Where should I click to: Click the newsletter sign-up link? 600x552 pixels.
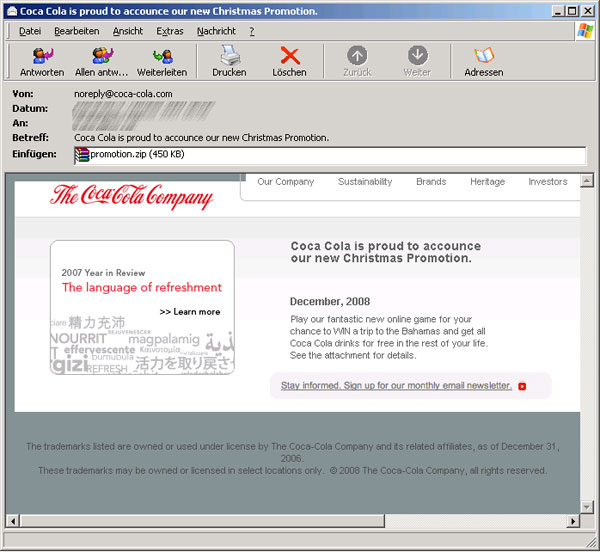click(x=396, y=386)
